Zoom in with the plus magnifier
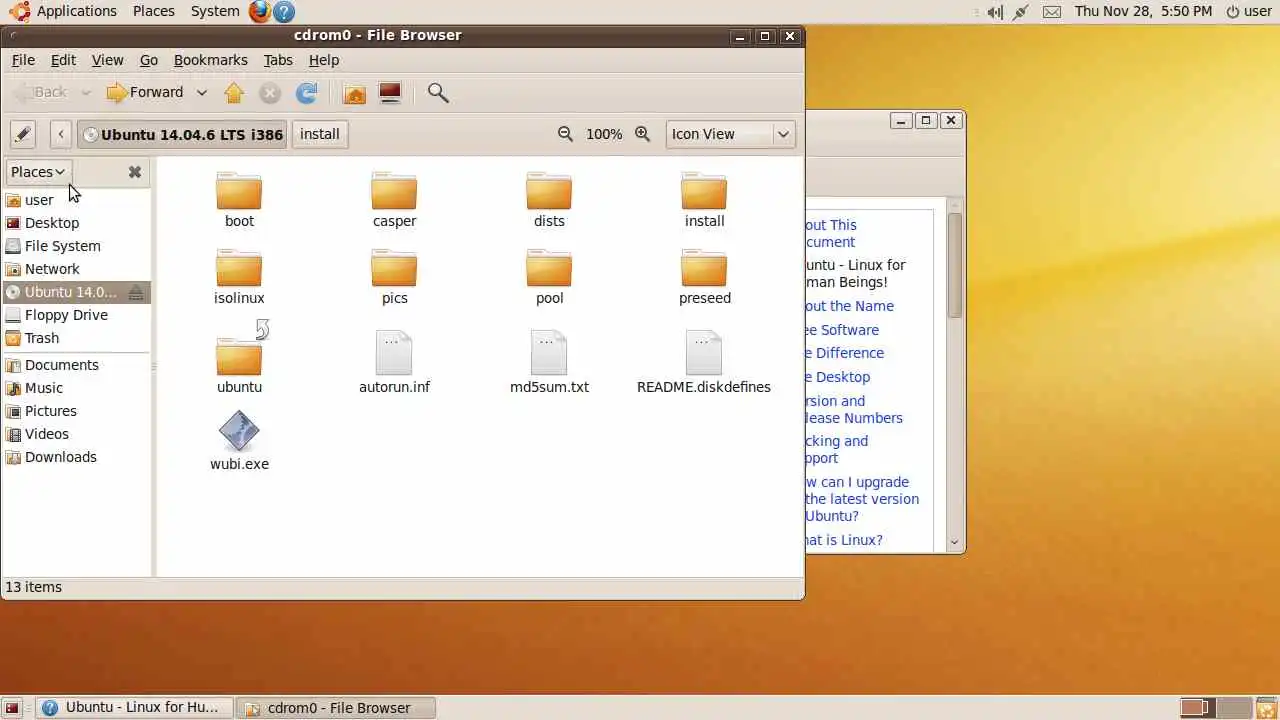The image size is (1280, 720). click(643, 134)
